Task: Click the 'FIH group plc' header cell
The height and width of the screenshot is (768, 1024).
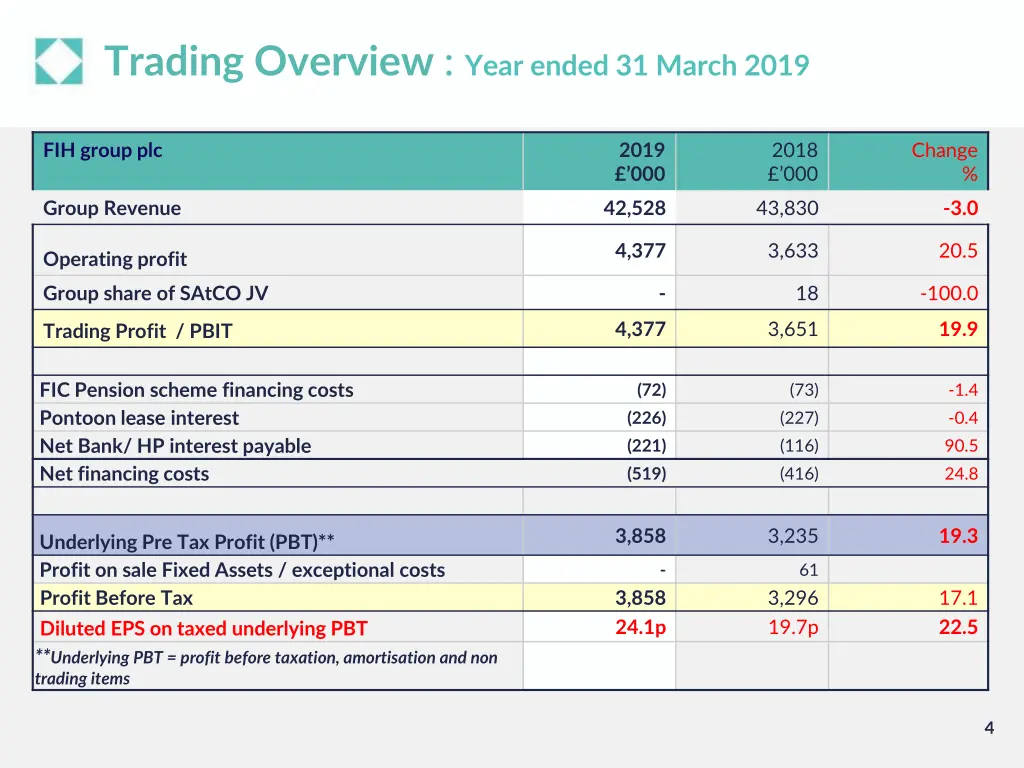Action: pyautogui.click(x=102, y=151)
